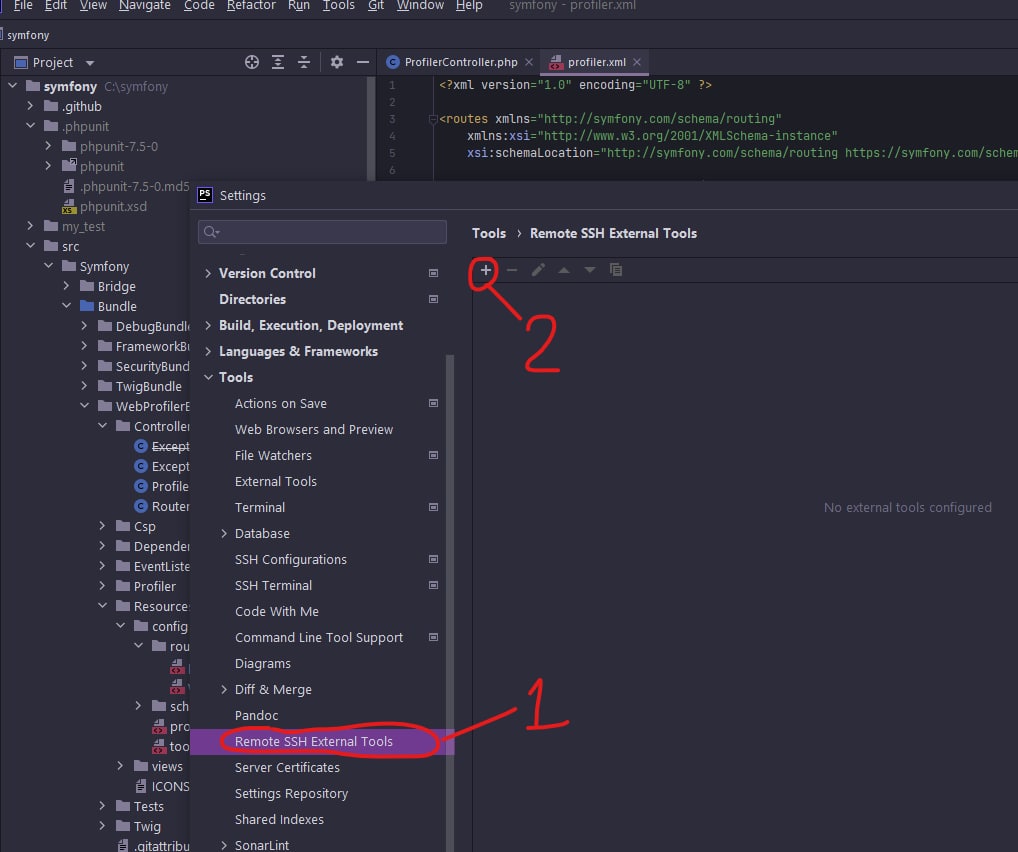Select Remote SSH External Tools setting
This screenshot has width=1018, height=852.
314,741
